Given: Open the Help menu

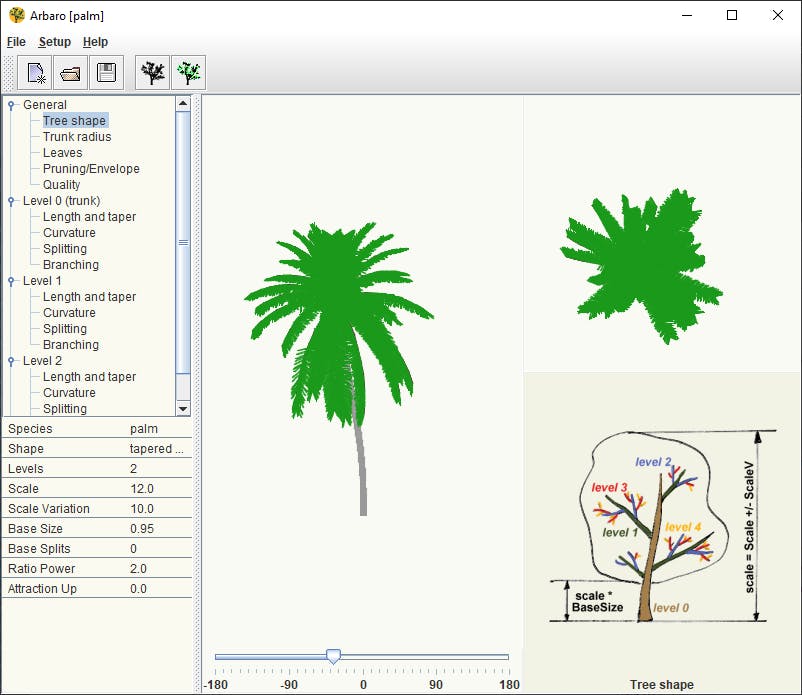Looking at the screenshot, I should [x=96, y=42].
